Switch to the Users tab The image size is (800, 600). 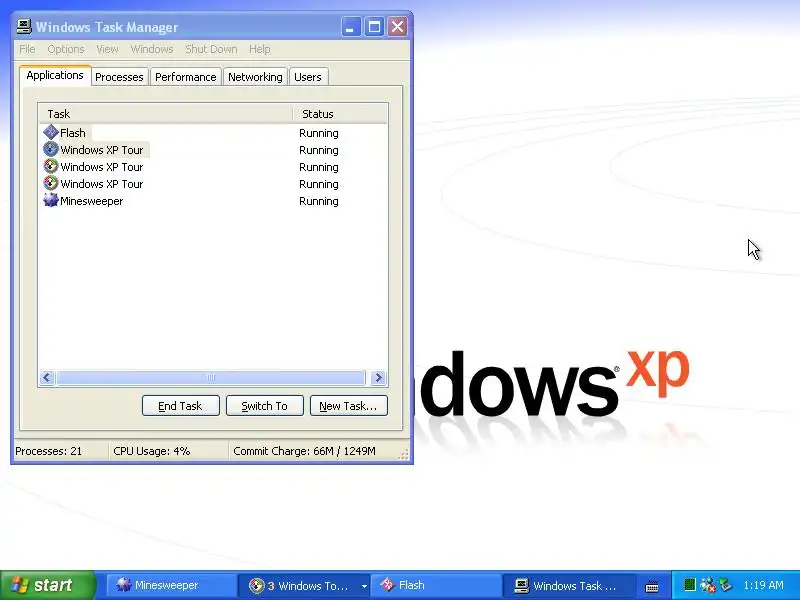click(308, 77)
